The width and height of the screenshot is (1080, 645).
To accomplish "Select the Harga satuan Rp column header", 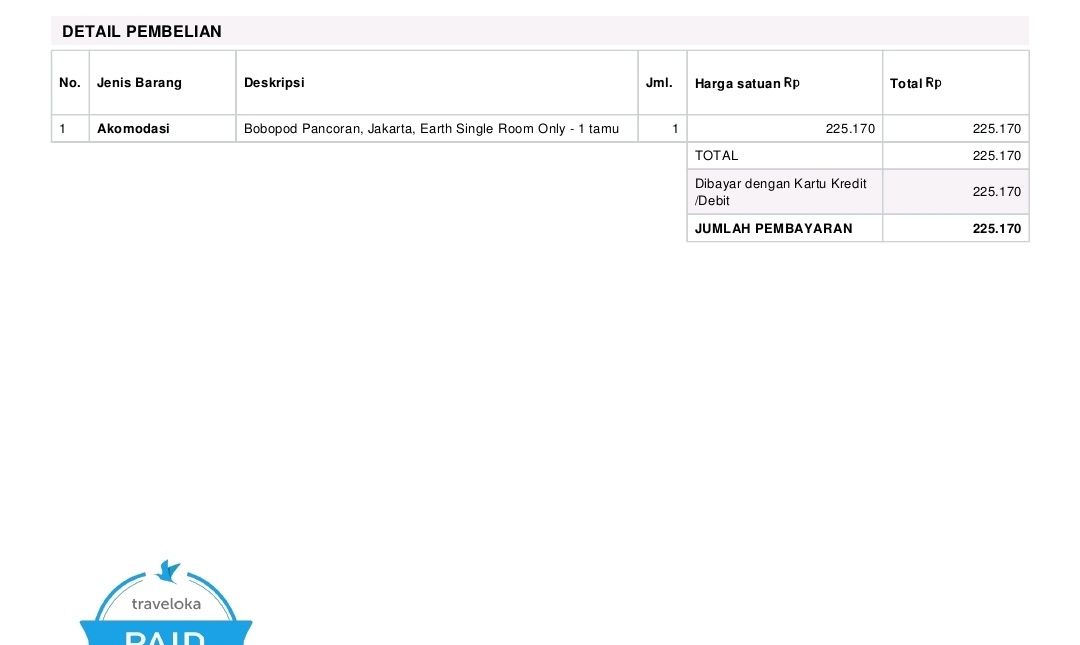I will pyautogui.click(x=785, y=83).
